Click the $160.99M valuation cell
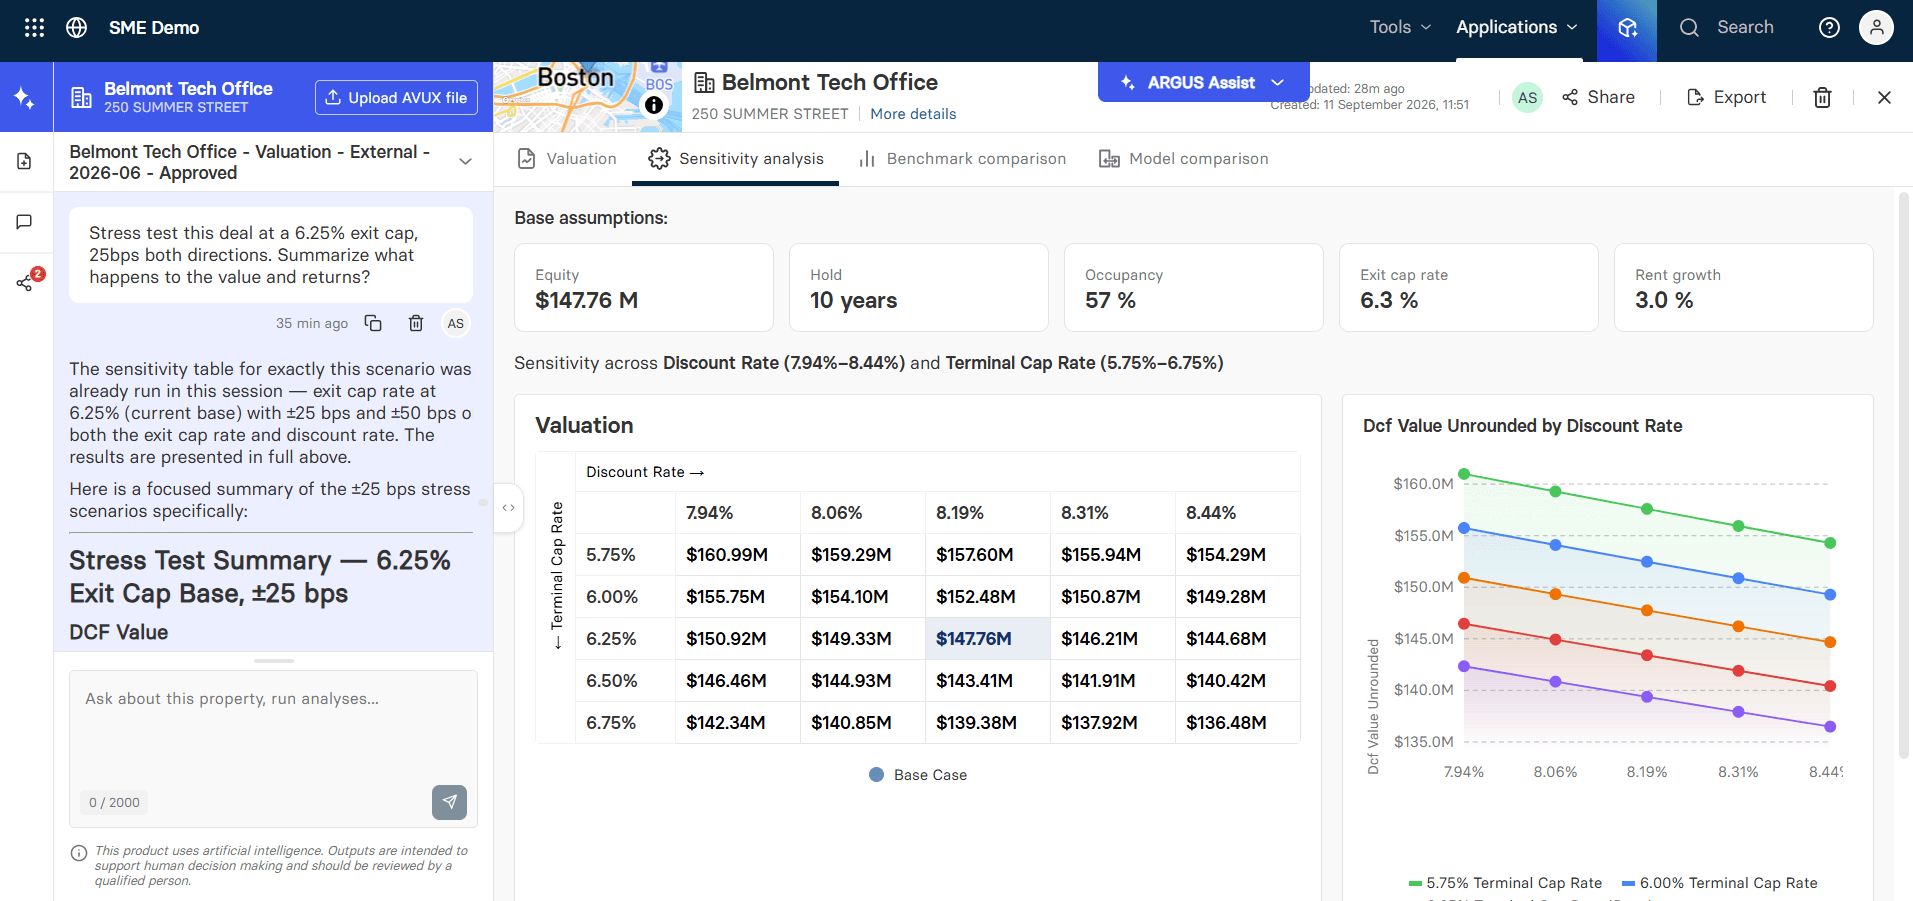Image resolution: width=1913 pixels, height=901 pixels. tap(737, 555)
